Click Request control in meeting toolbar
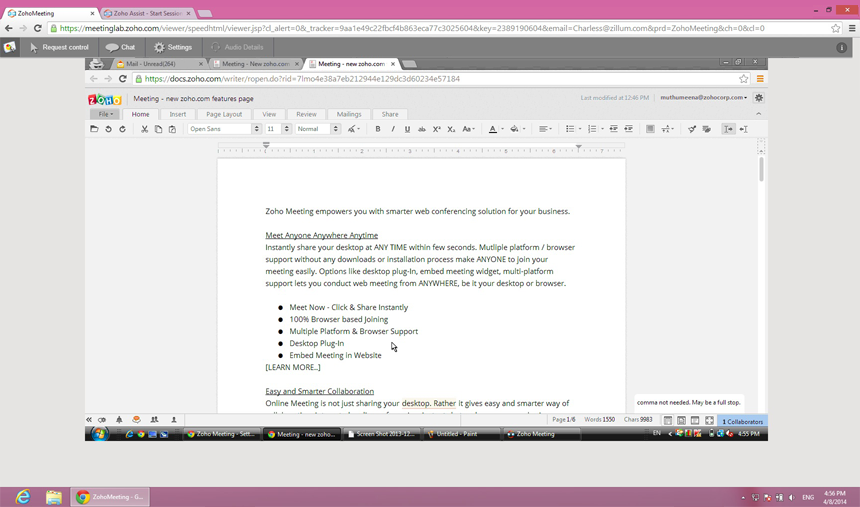 pyautogui.click(x=59, y=47)
